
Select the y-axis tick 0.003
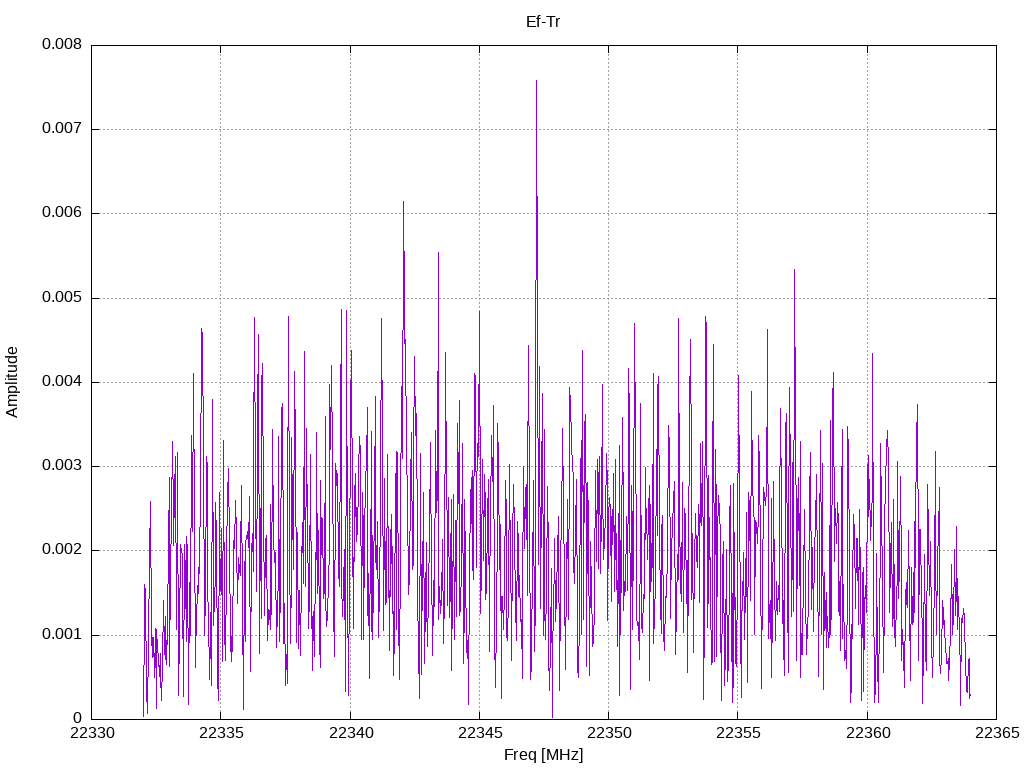[x=62, y=466]
